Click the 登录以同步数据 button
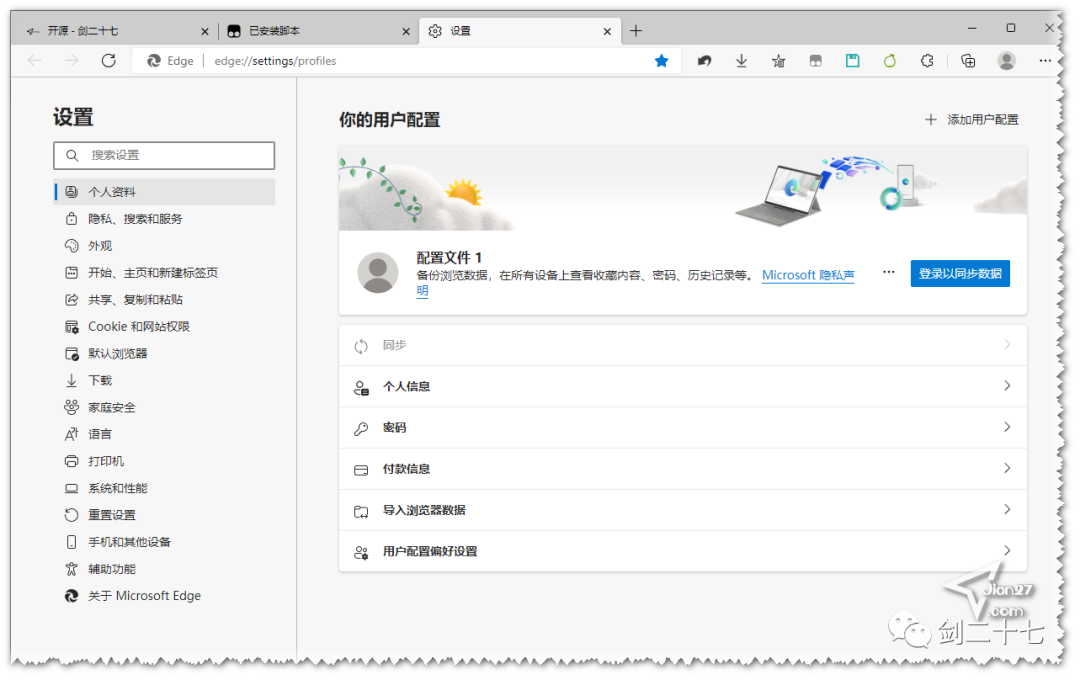This screenshot has width=1080, height=680. click(960, 274)
